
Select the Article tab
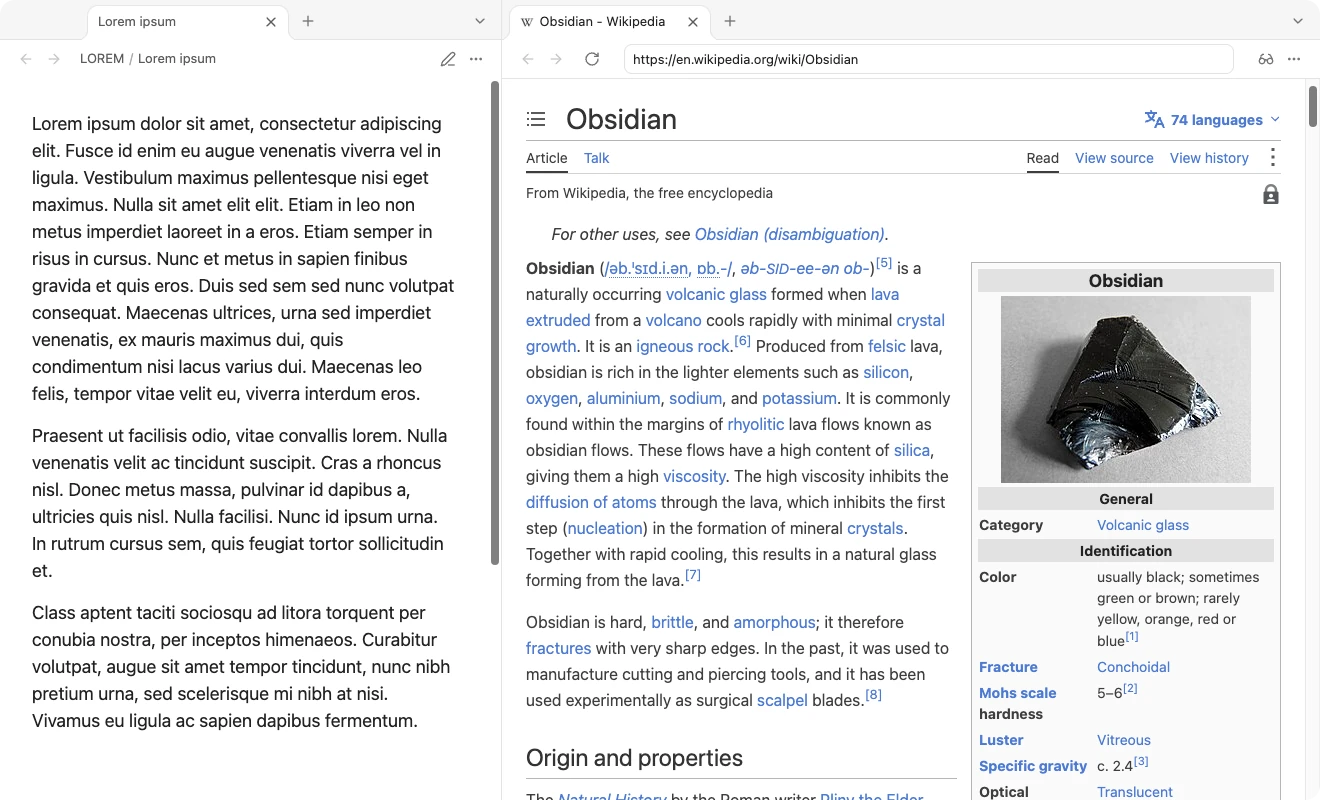click(547, 158)
